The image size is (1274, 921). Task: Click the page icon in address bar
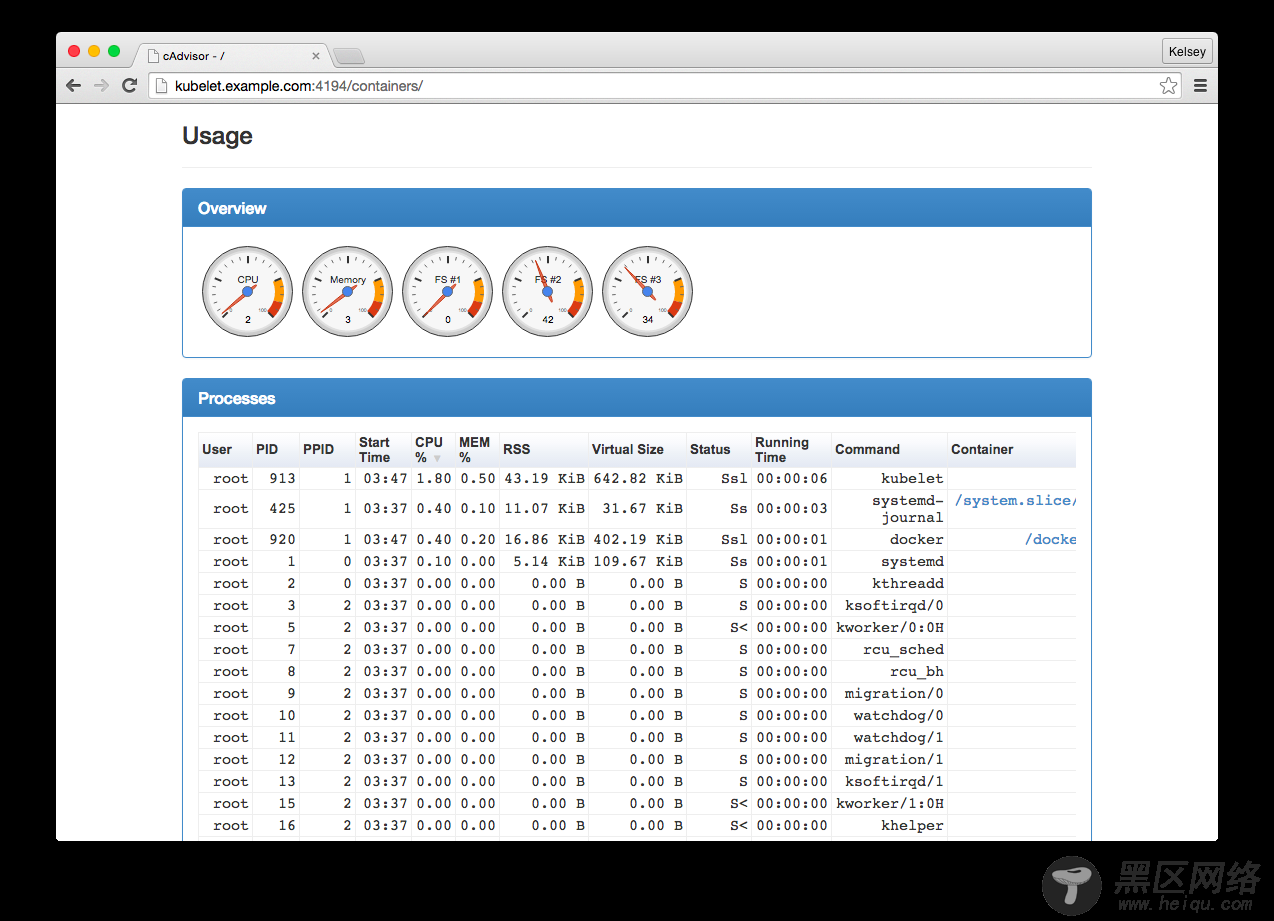(x=161, y=86)
